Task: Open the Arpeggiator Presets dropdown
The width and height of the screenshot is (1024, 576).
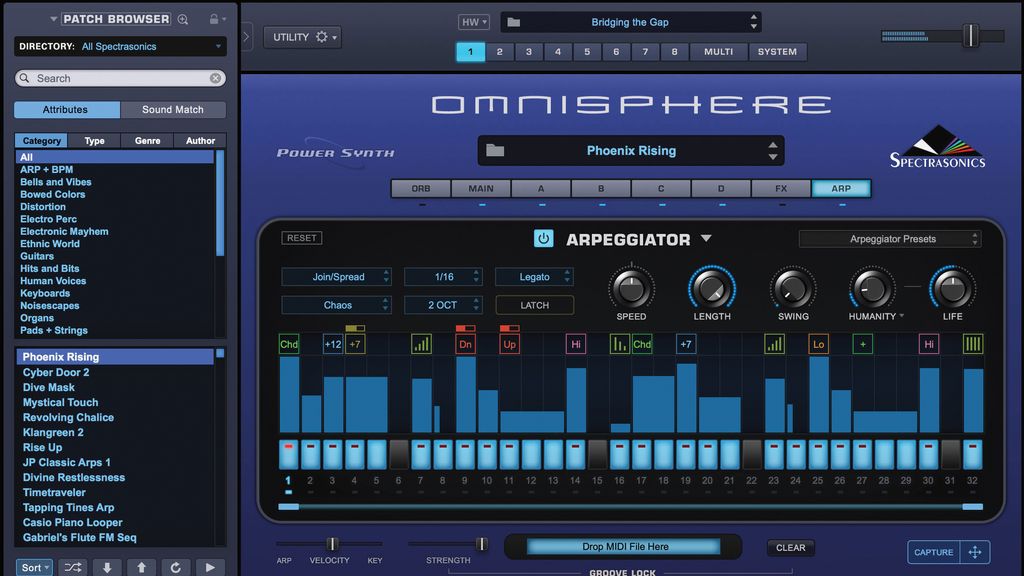Action: (x=889, y=239)
